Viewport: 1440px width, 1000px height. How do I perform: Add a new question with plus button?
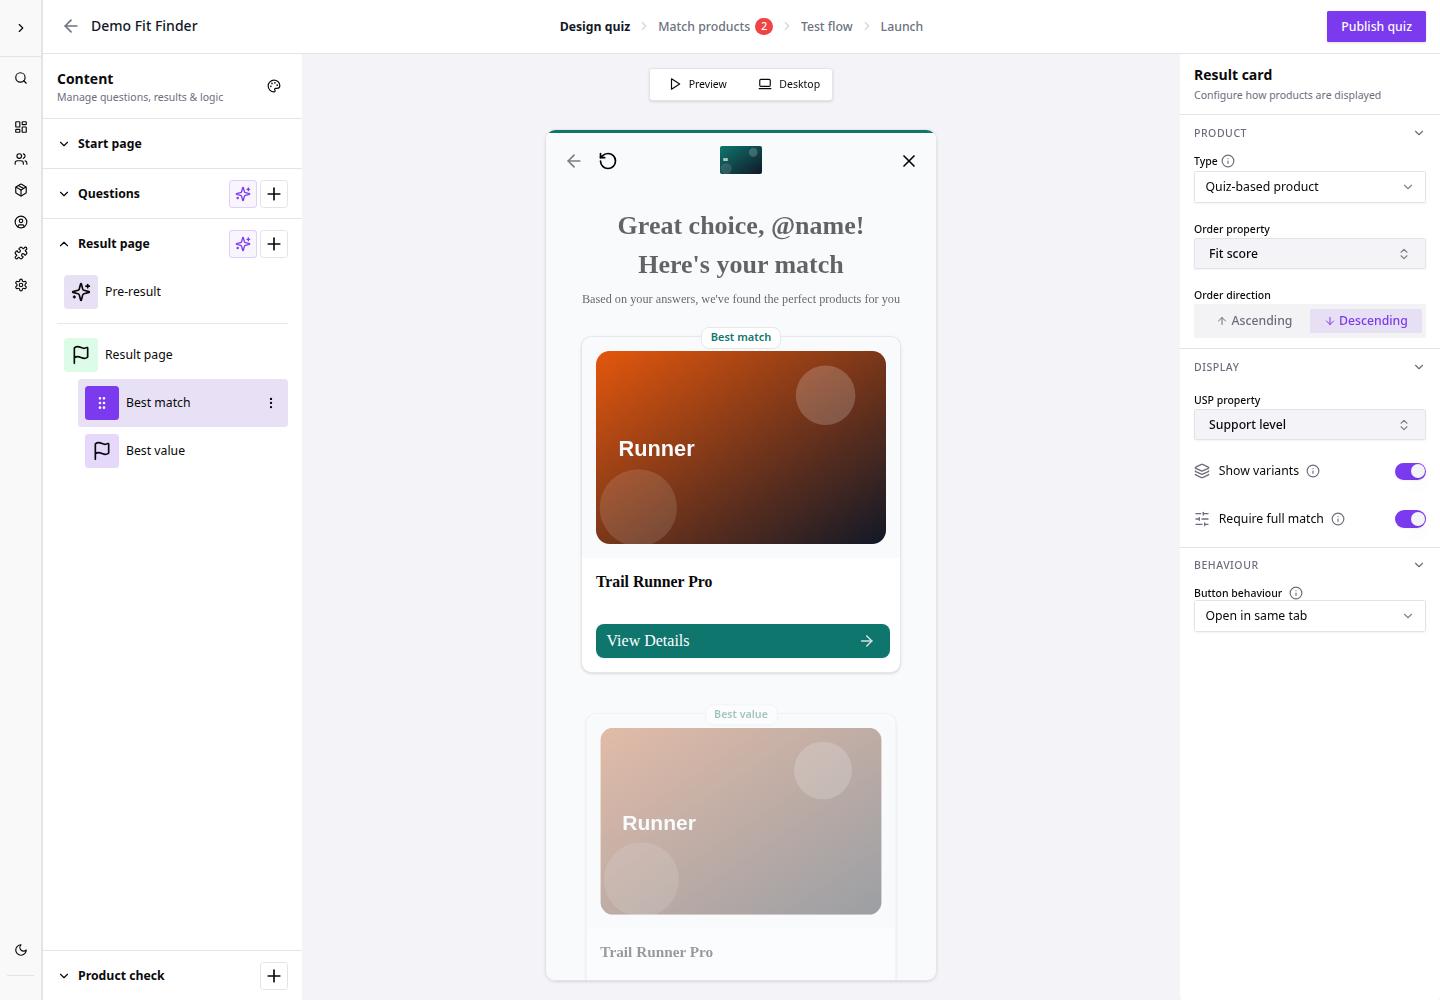click(x=274, y=194)
